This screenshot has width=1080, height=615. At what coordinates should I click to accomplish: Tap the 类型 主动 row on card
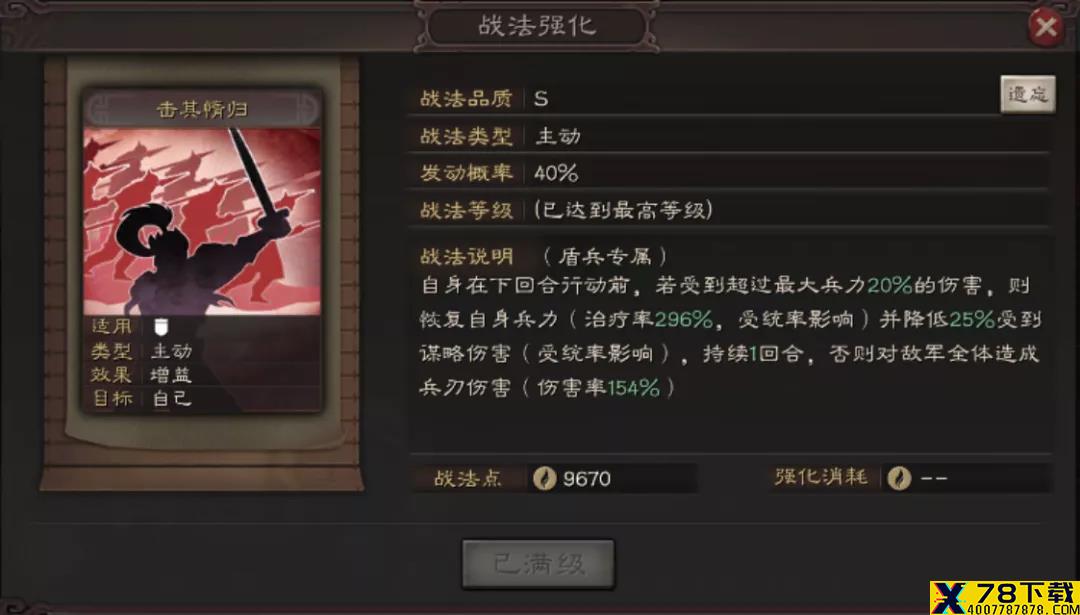pos(202,351)
